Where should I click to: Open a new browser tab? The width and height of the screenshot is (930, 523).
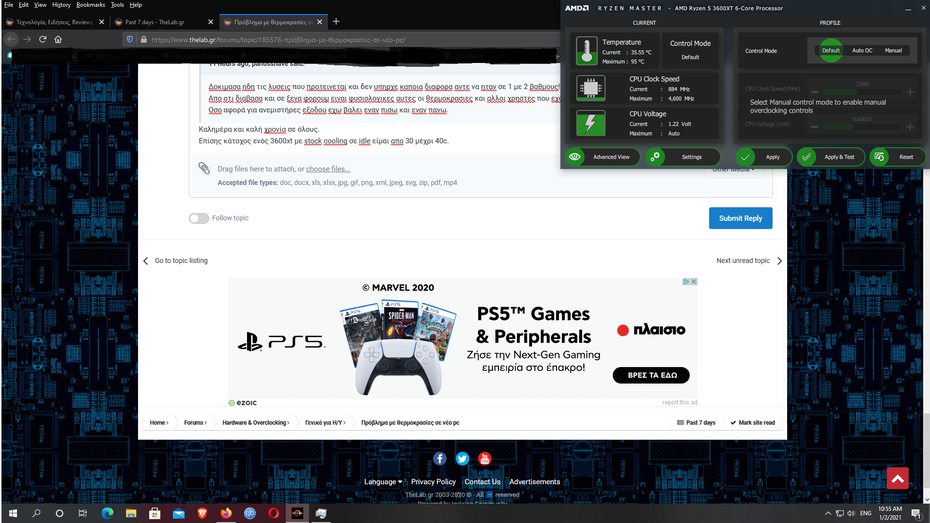pyautogui.click(x=336, y=21)
